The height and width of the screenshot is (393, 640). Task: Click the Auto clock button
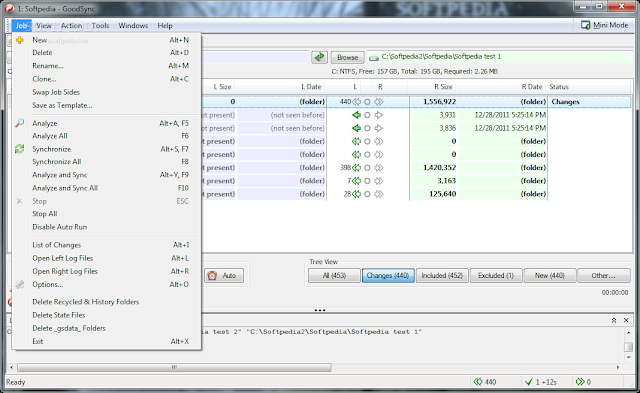pos(224,275)
